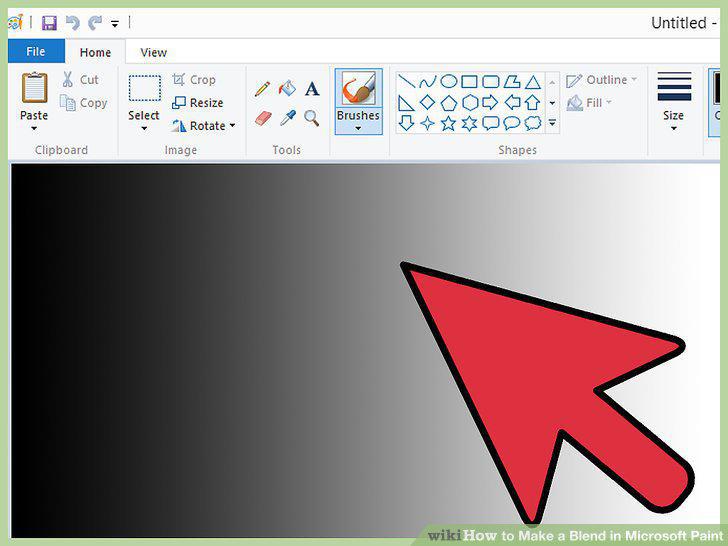This screenshot has height=546, width=728.
Task: Switch to the Home tab
Action: [95, 52]
